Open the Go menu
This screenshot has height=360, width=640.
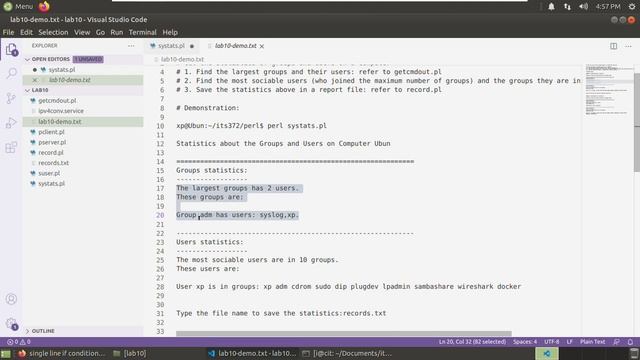tap(100, 32)
